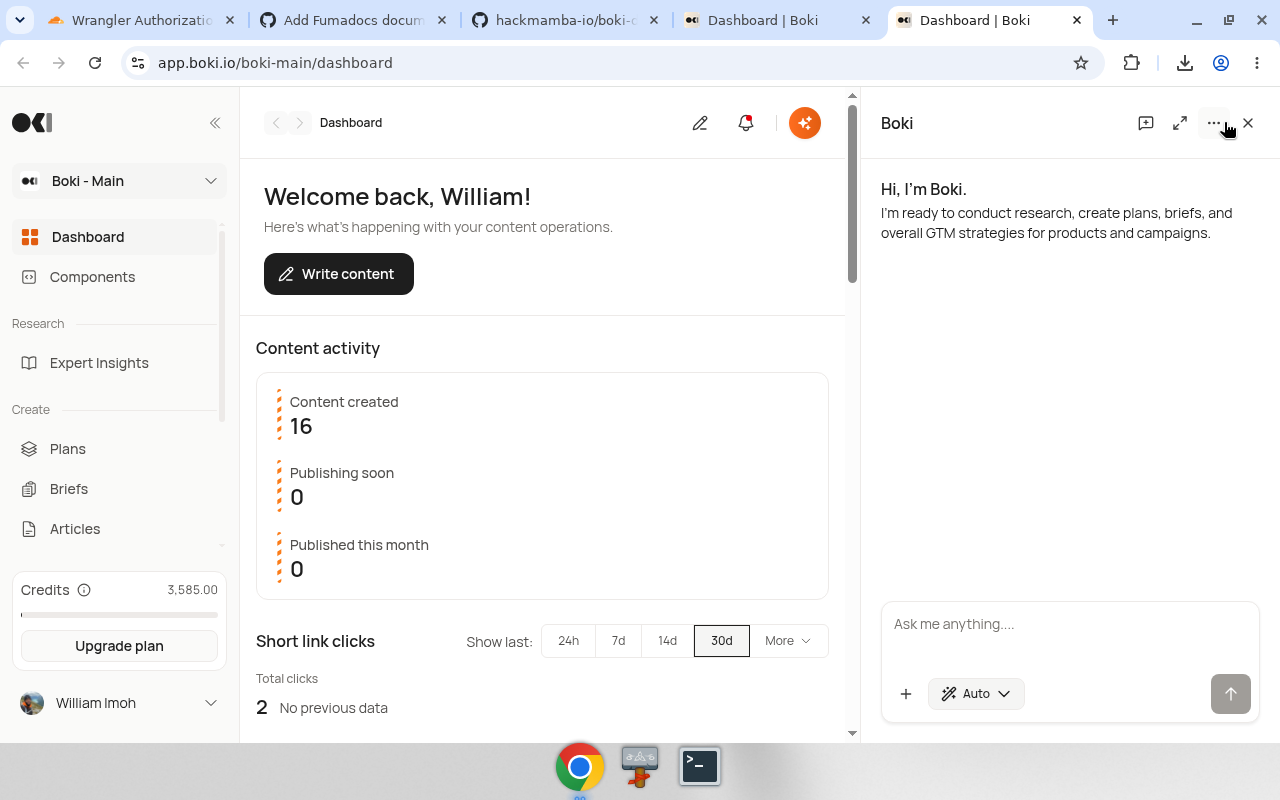Screen dimensions: 1280x800
Task: Select the 14d time range
Action: 667,641
